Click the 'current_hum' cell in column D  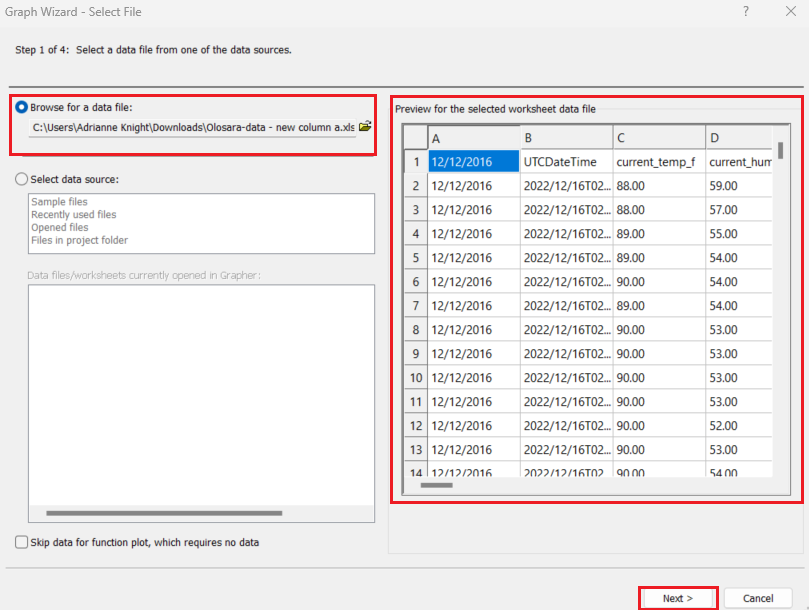click(x=739, y=162)
